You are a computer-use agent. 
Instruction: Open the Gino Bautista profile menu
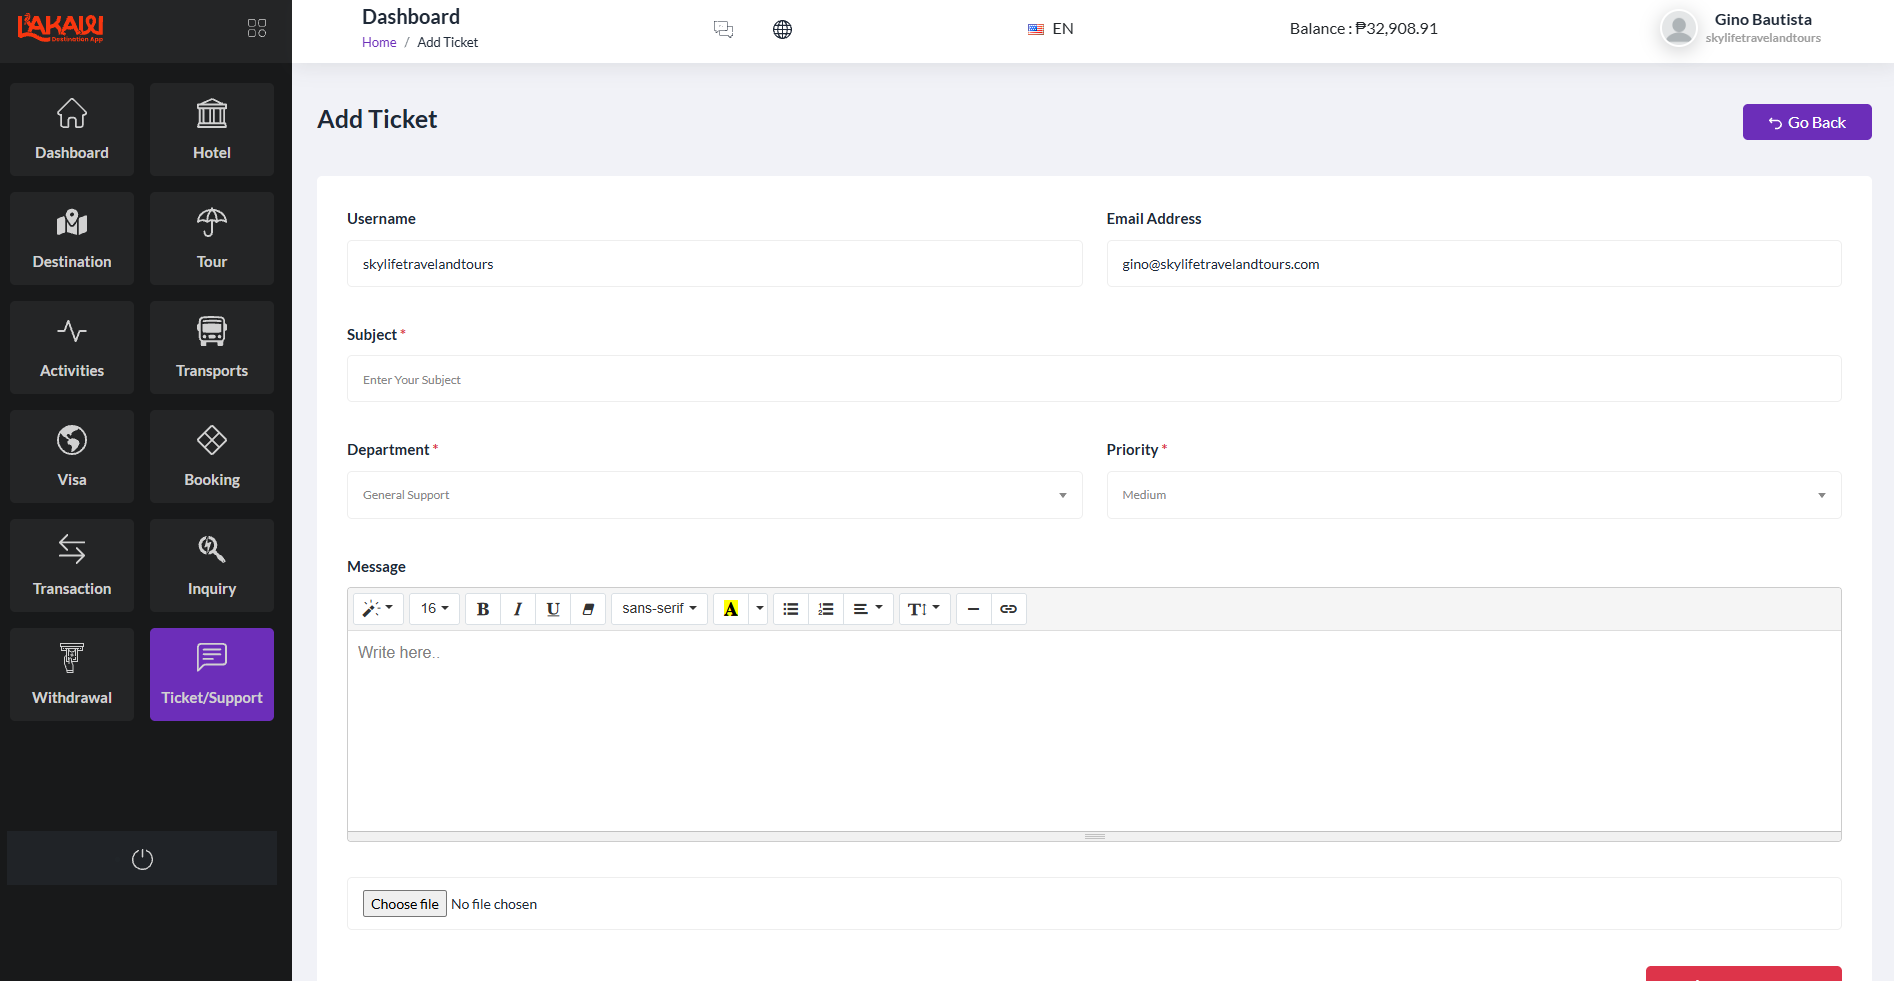point(1741,28)
